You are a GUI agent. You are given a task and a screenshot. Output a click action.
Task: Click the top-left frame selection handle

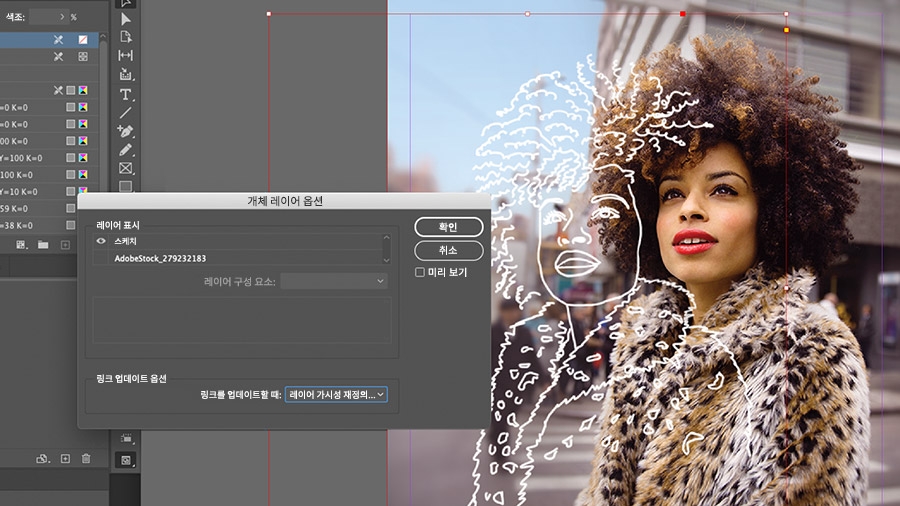269,14
